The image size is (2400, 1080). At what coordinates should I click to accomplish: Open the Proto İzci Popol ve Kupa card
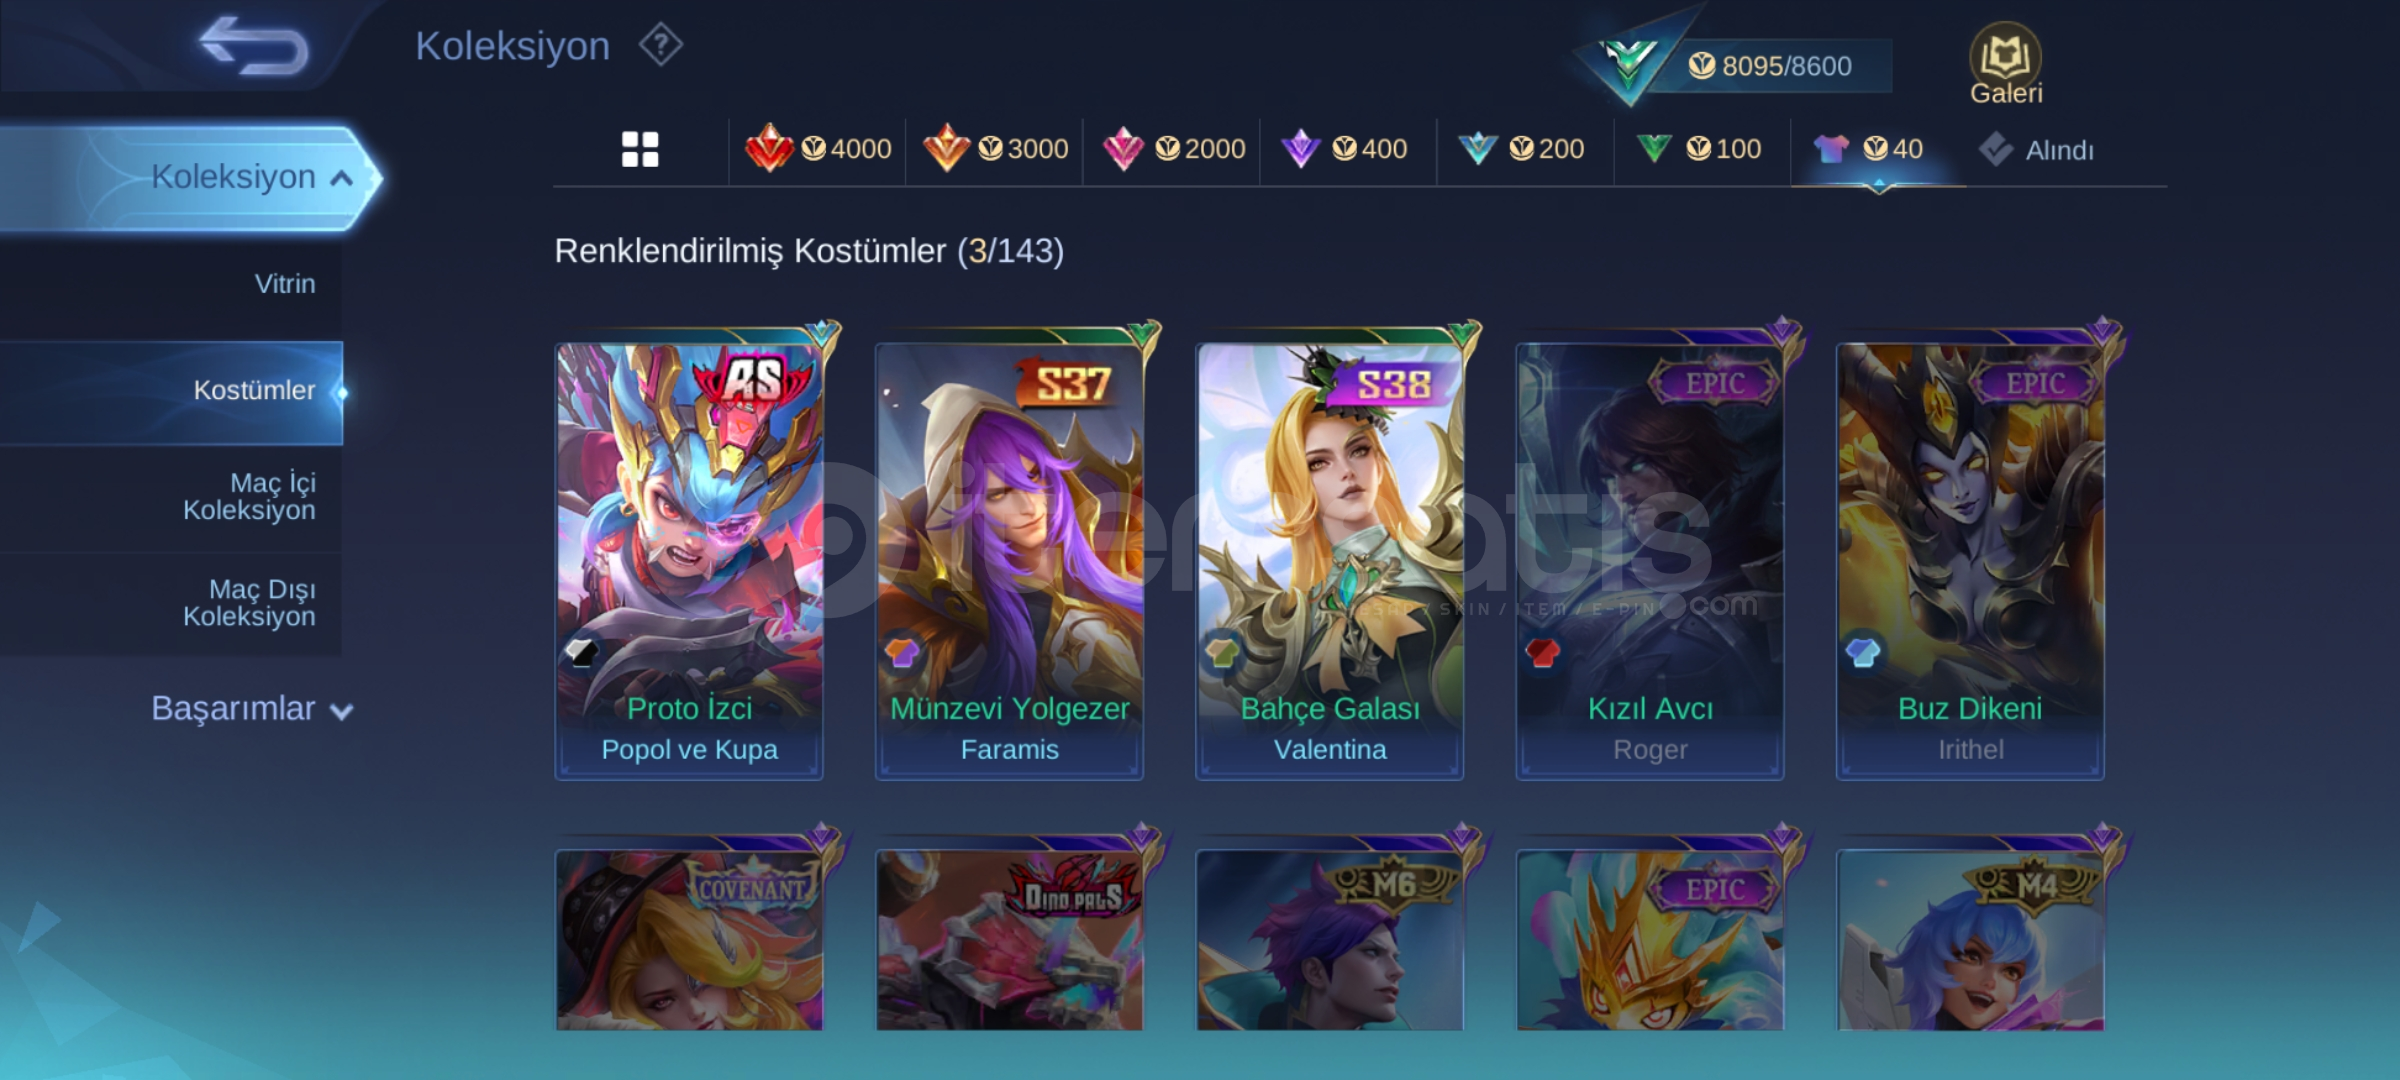(689, 560)
